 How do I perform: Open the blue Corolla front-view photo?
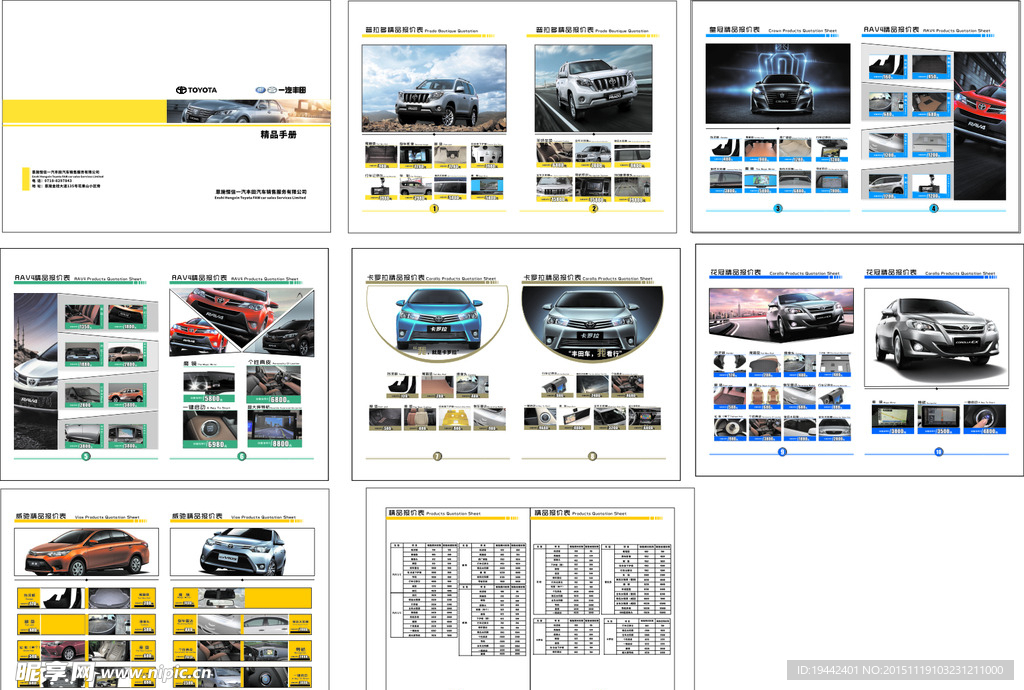(x=438, y=323)
